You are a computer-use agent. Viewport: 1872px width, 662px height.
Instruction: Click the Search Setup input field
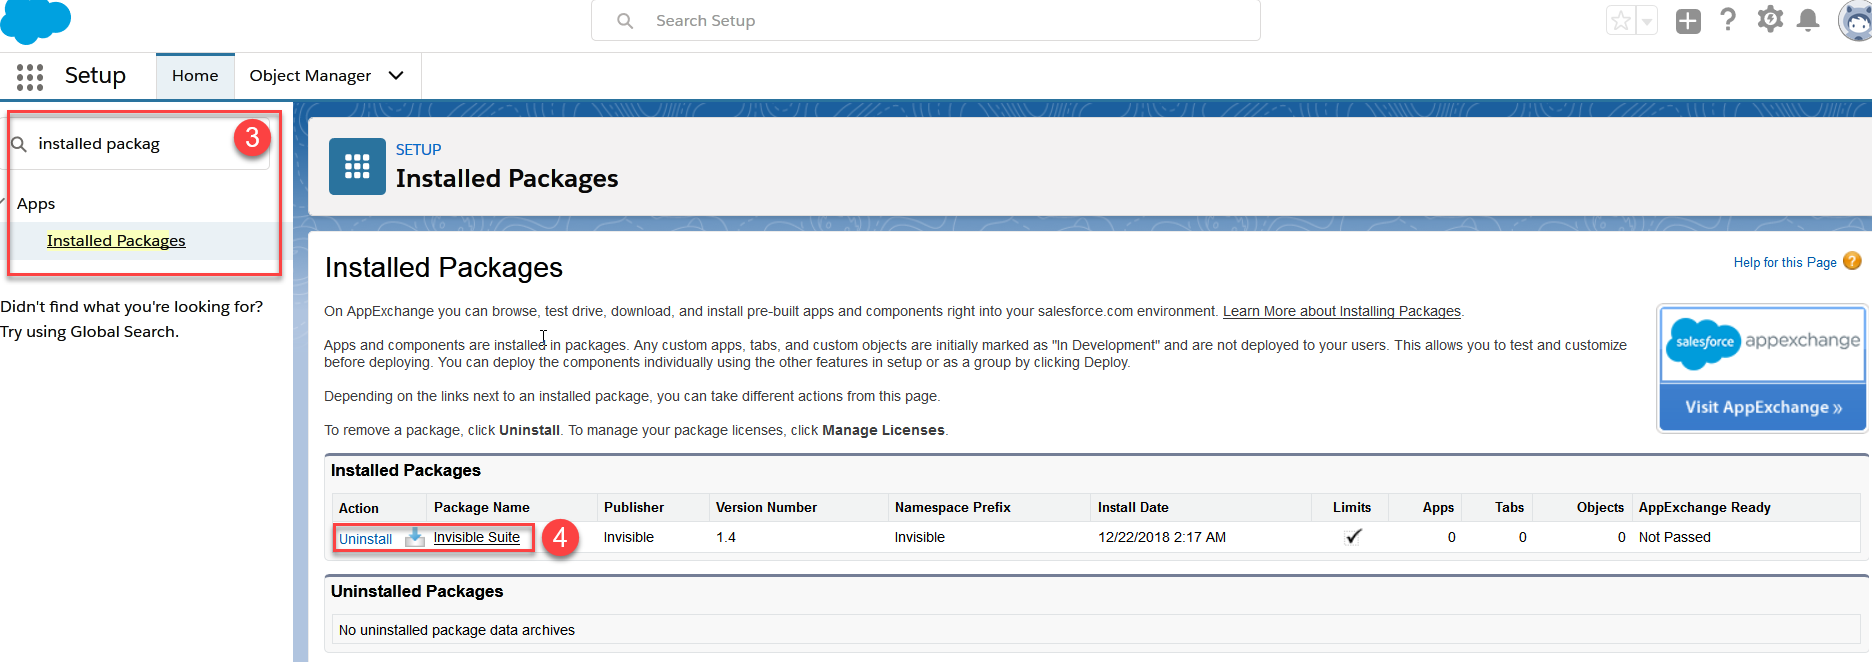pos(926,21)
